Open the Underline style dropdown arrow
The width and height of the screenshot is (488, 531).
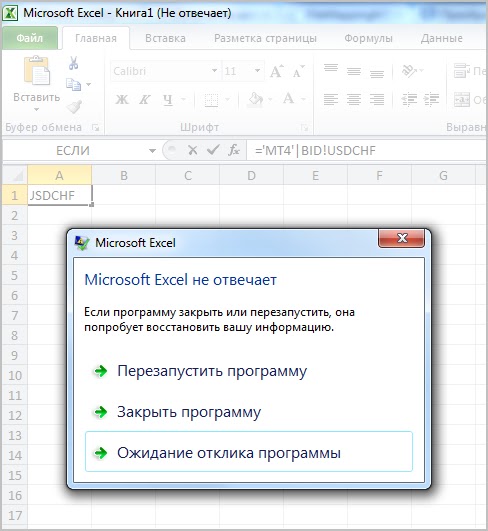[x=183, y=100]
